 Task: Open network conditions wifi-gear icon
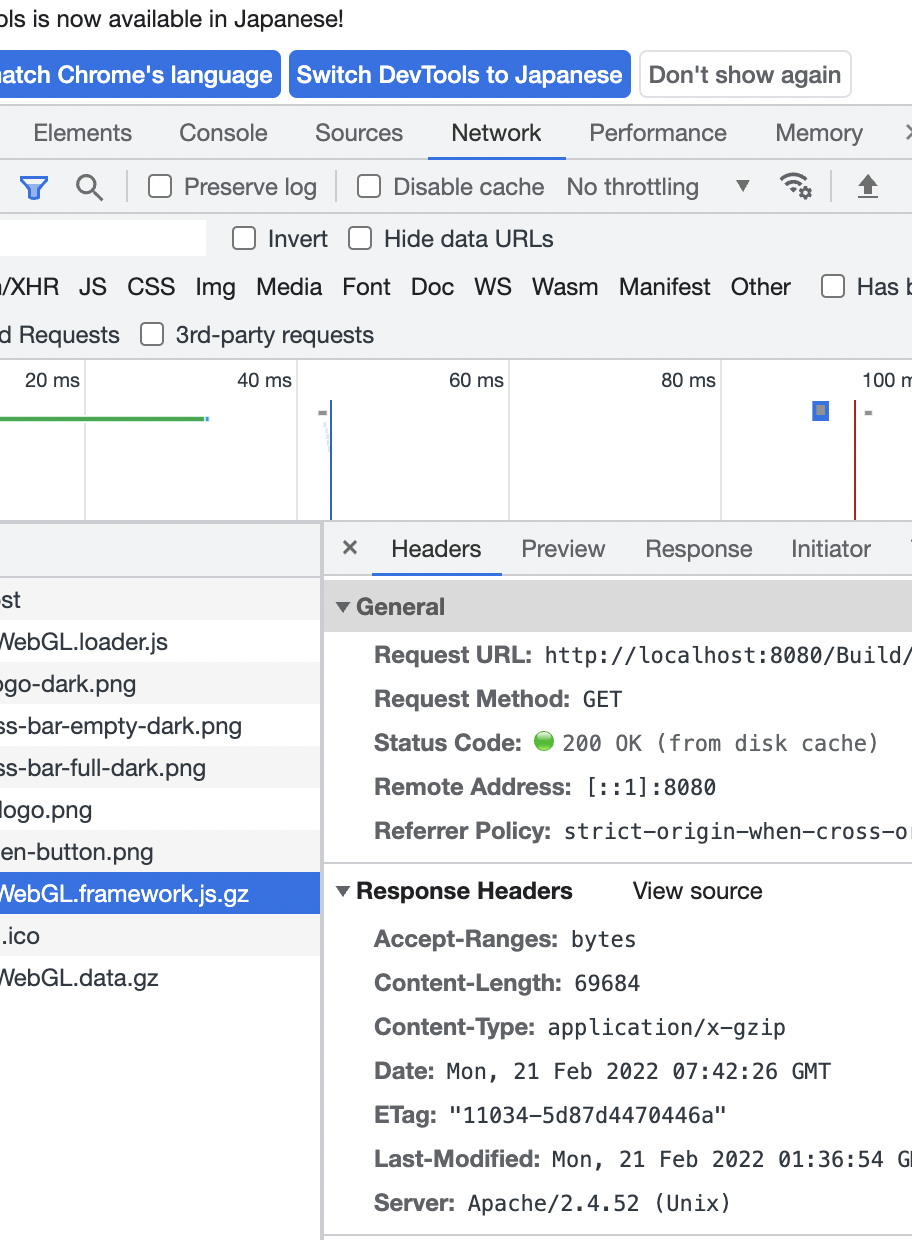coord(796,186)
